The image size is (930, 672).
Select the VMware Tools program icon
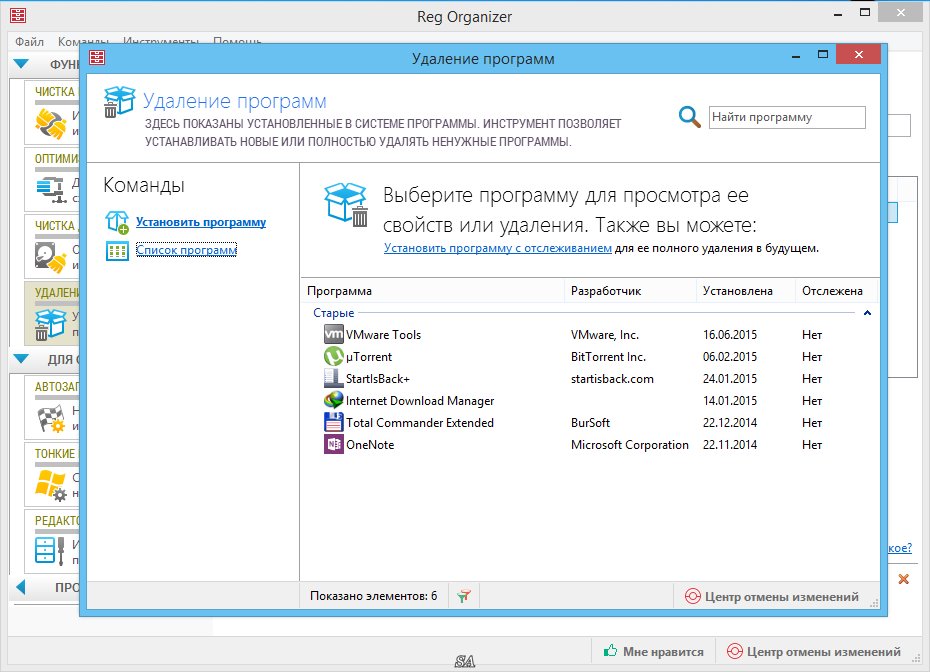click(333, 334)
